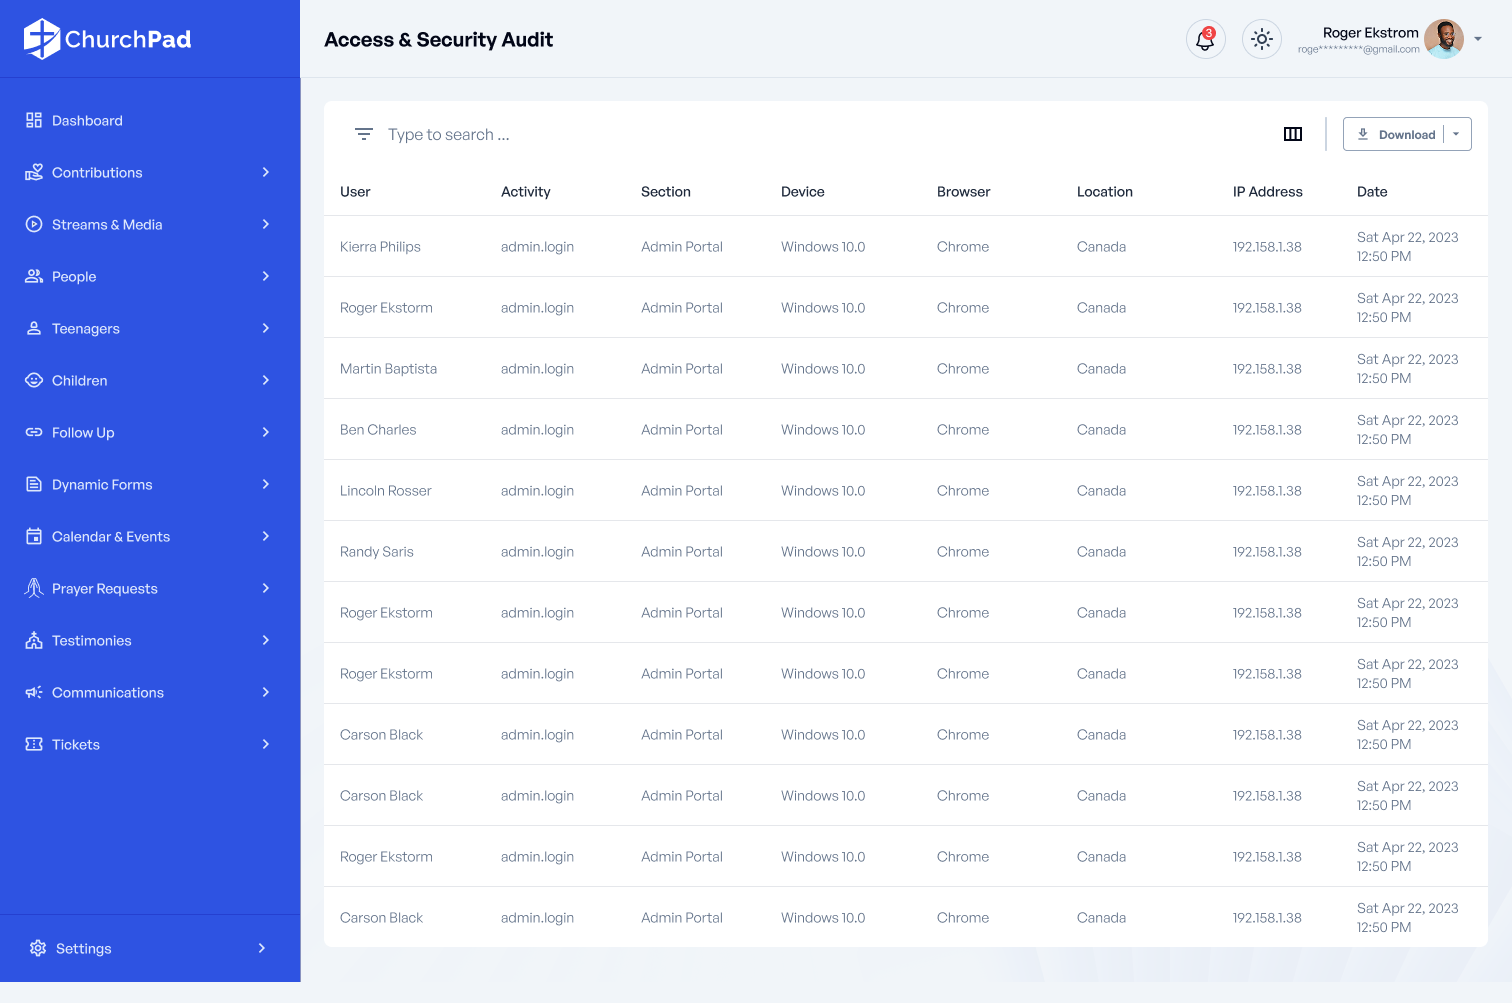Go to the Dashboard menu item
This screenshot has width=1512, height=1003.
[87, 120]
